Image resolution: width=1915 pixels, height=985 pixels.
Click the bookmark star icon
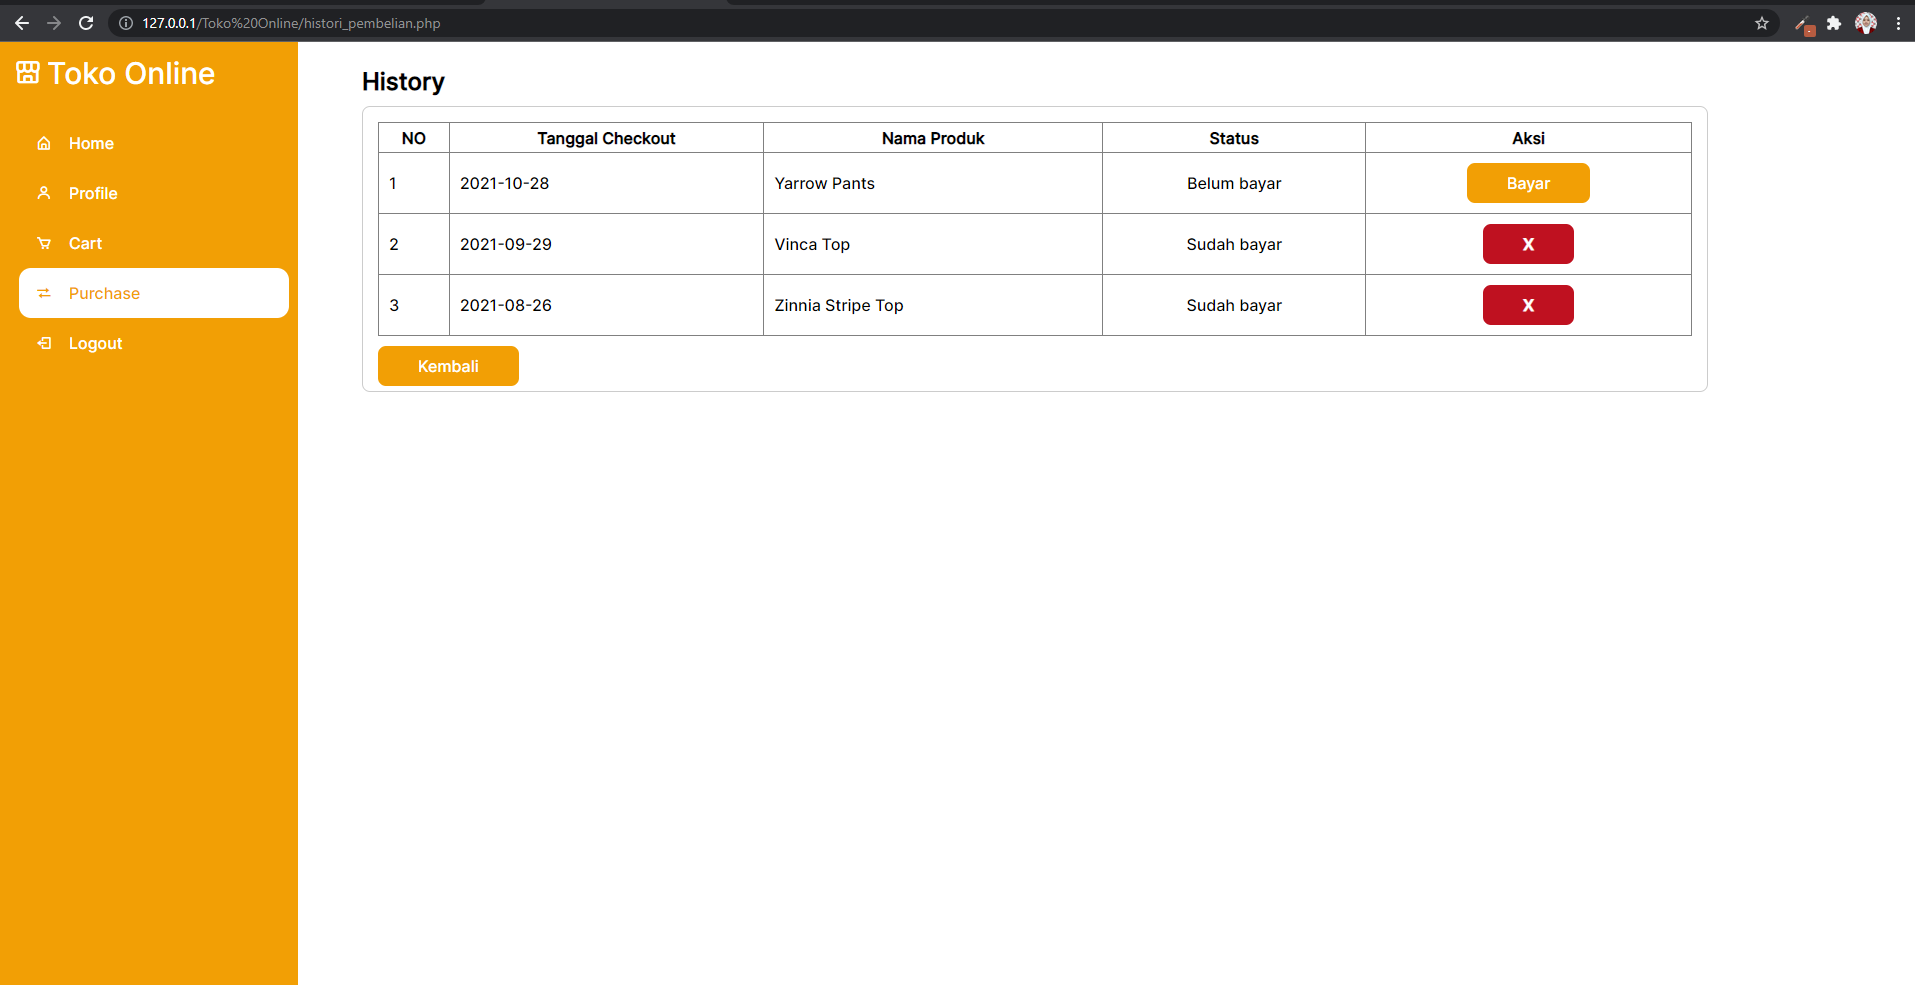(1761, 22)
